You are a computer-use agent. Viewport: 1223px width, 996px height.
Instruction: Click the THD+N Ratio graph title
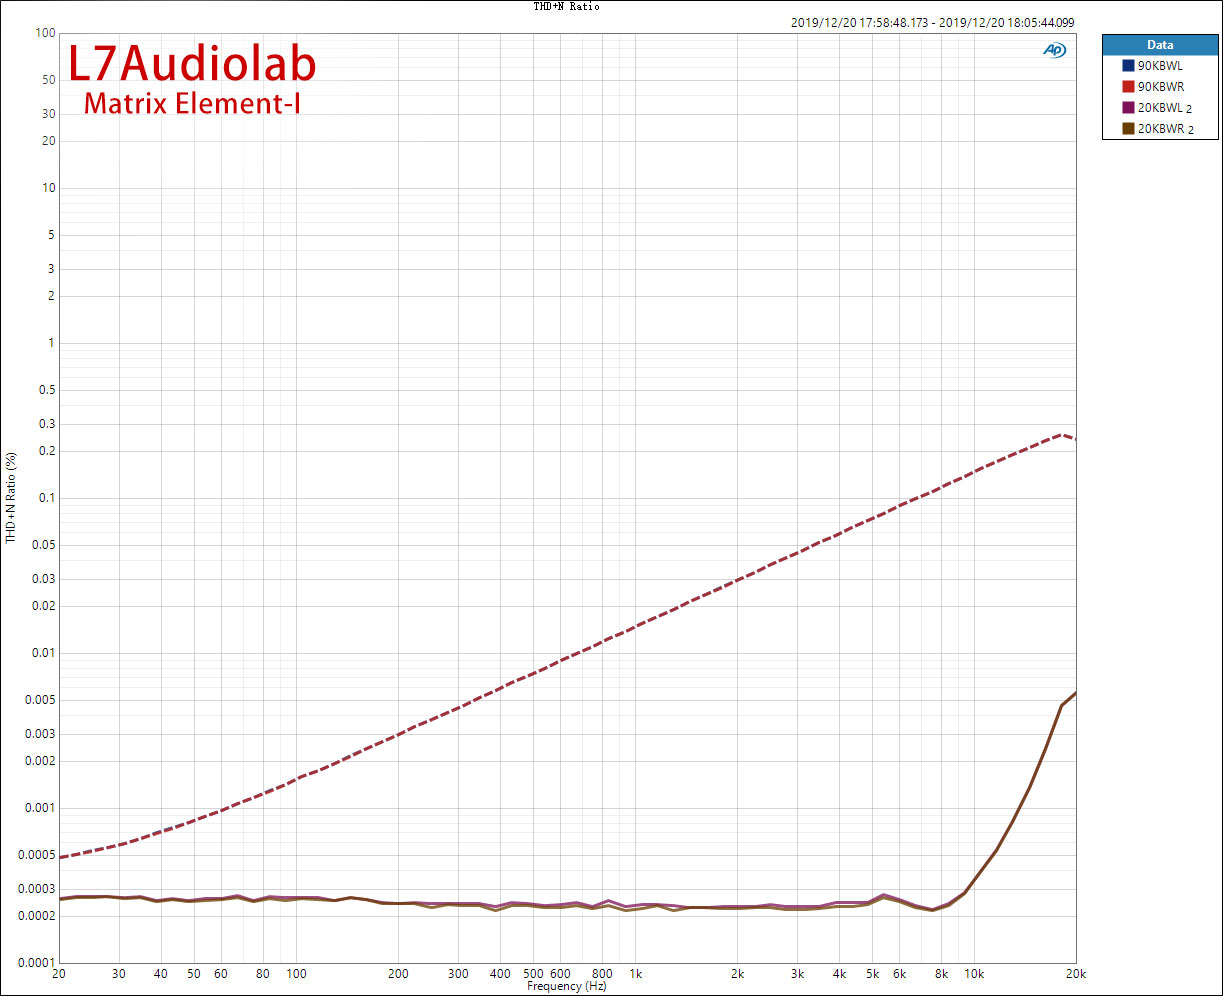click(566, 7)
